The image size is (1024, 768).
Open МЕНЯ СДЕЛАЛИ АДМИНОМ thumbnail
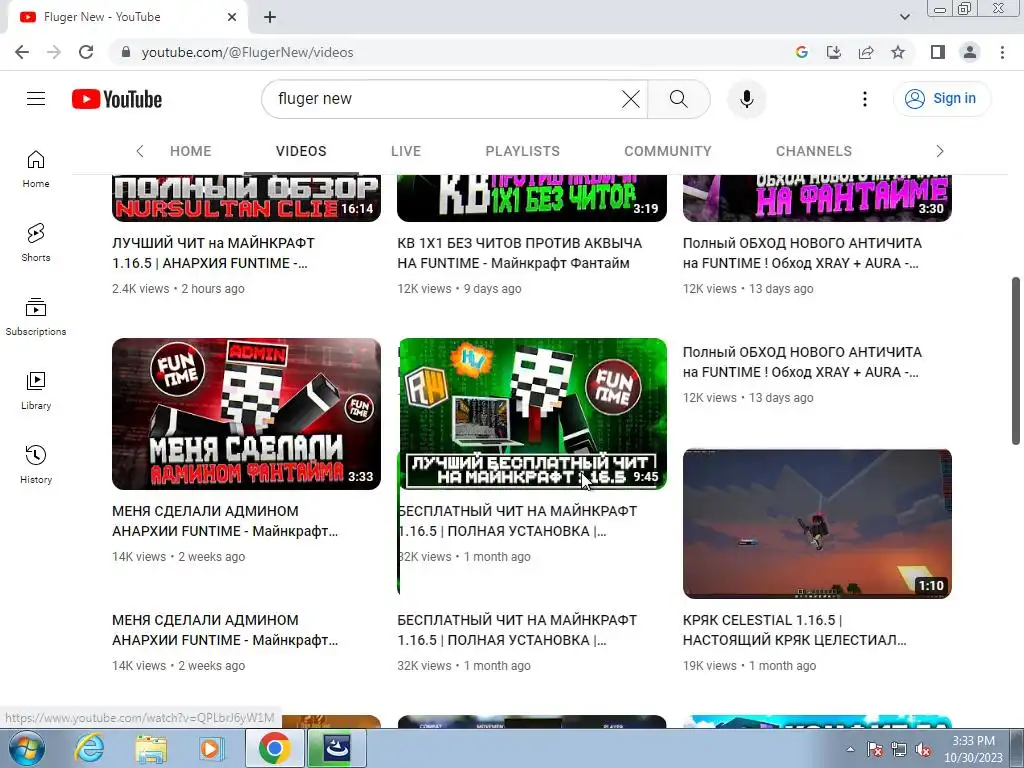[x=246, y=414]
